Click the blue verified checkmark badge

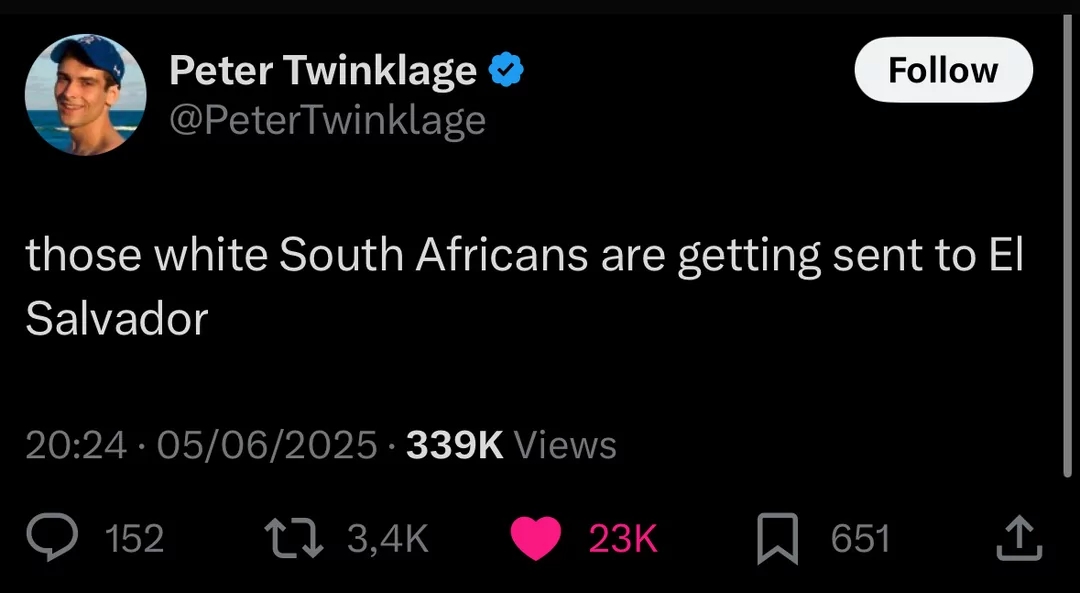pos(506,70)
